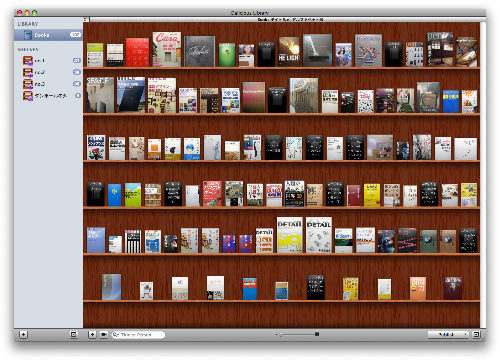Open the sidebar action button at bottom

coord(74,334)
